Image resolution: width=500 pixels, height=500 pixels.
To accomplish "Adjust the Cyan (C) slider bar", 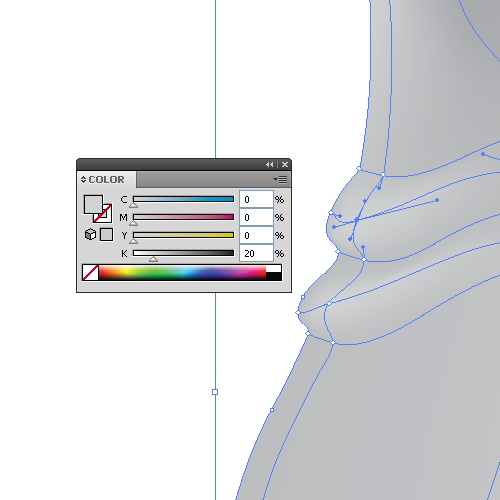I will [x=183, y=199].
